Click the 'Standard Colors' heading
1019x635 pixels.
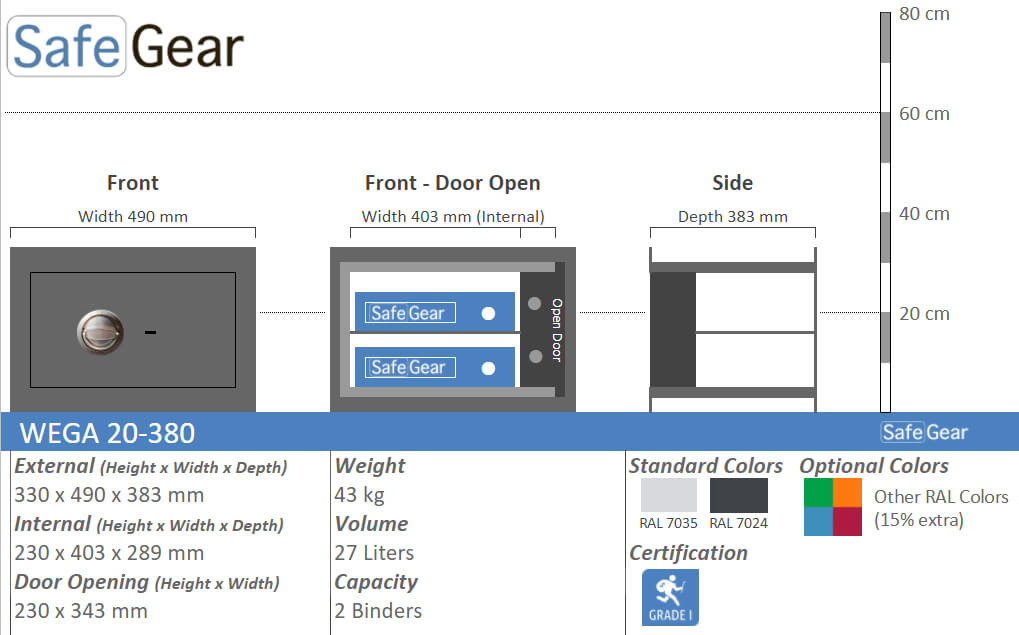click(x=706, y=466)
